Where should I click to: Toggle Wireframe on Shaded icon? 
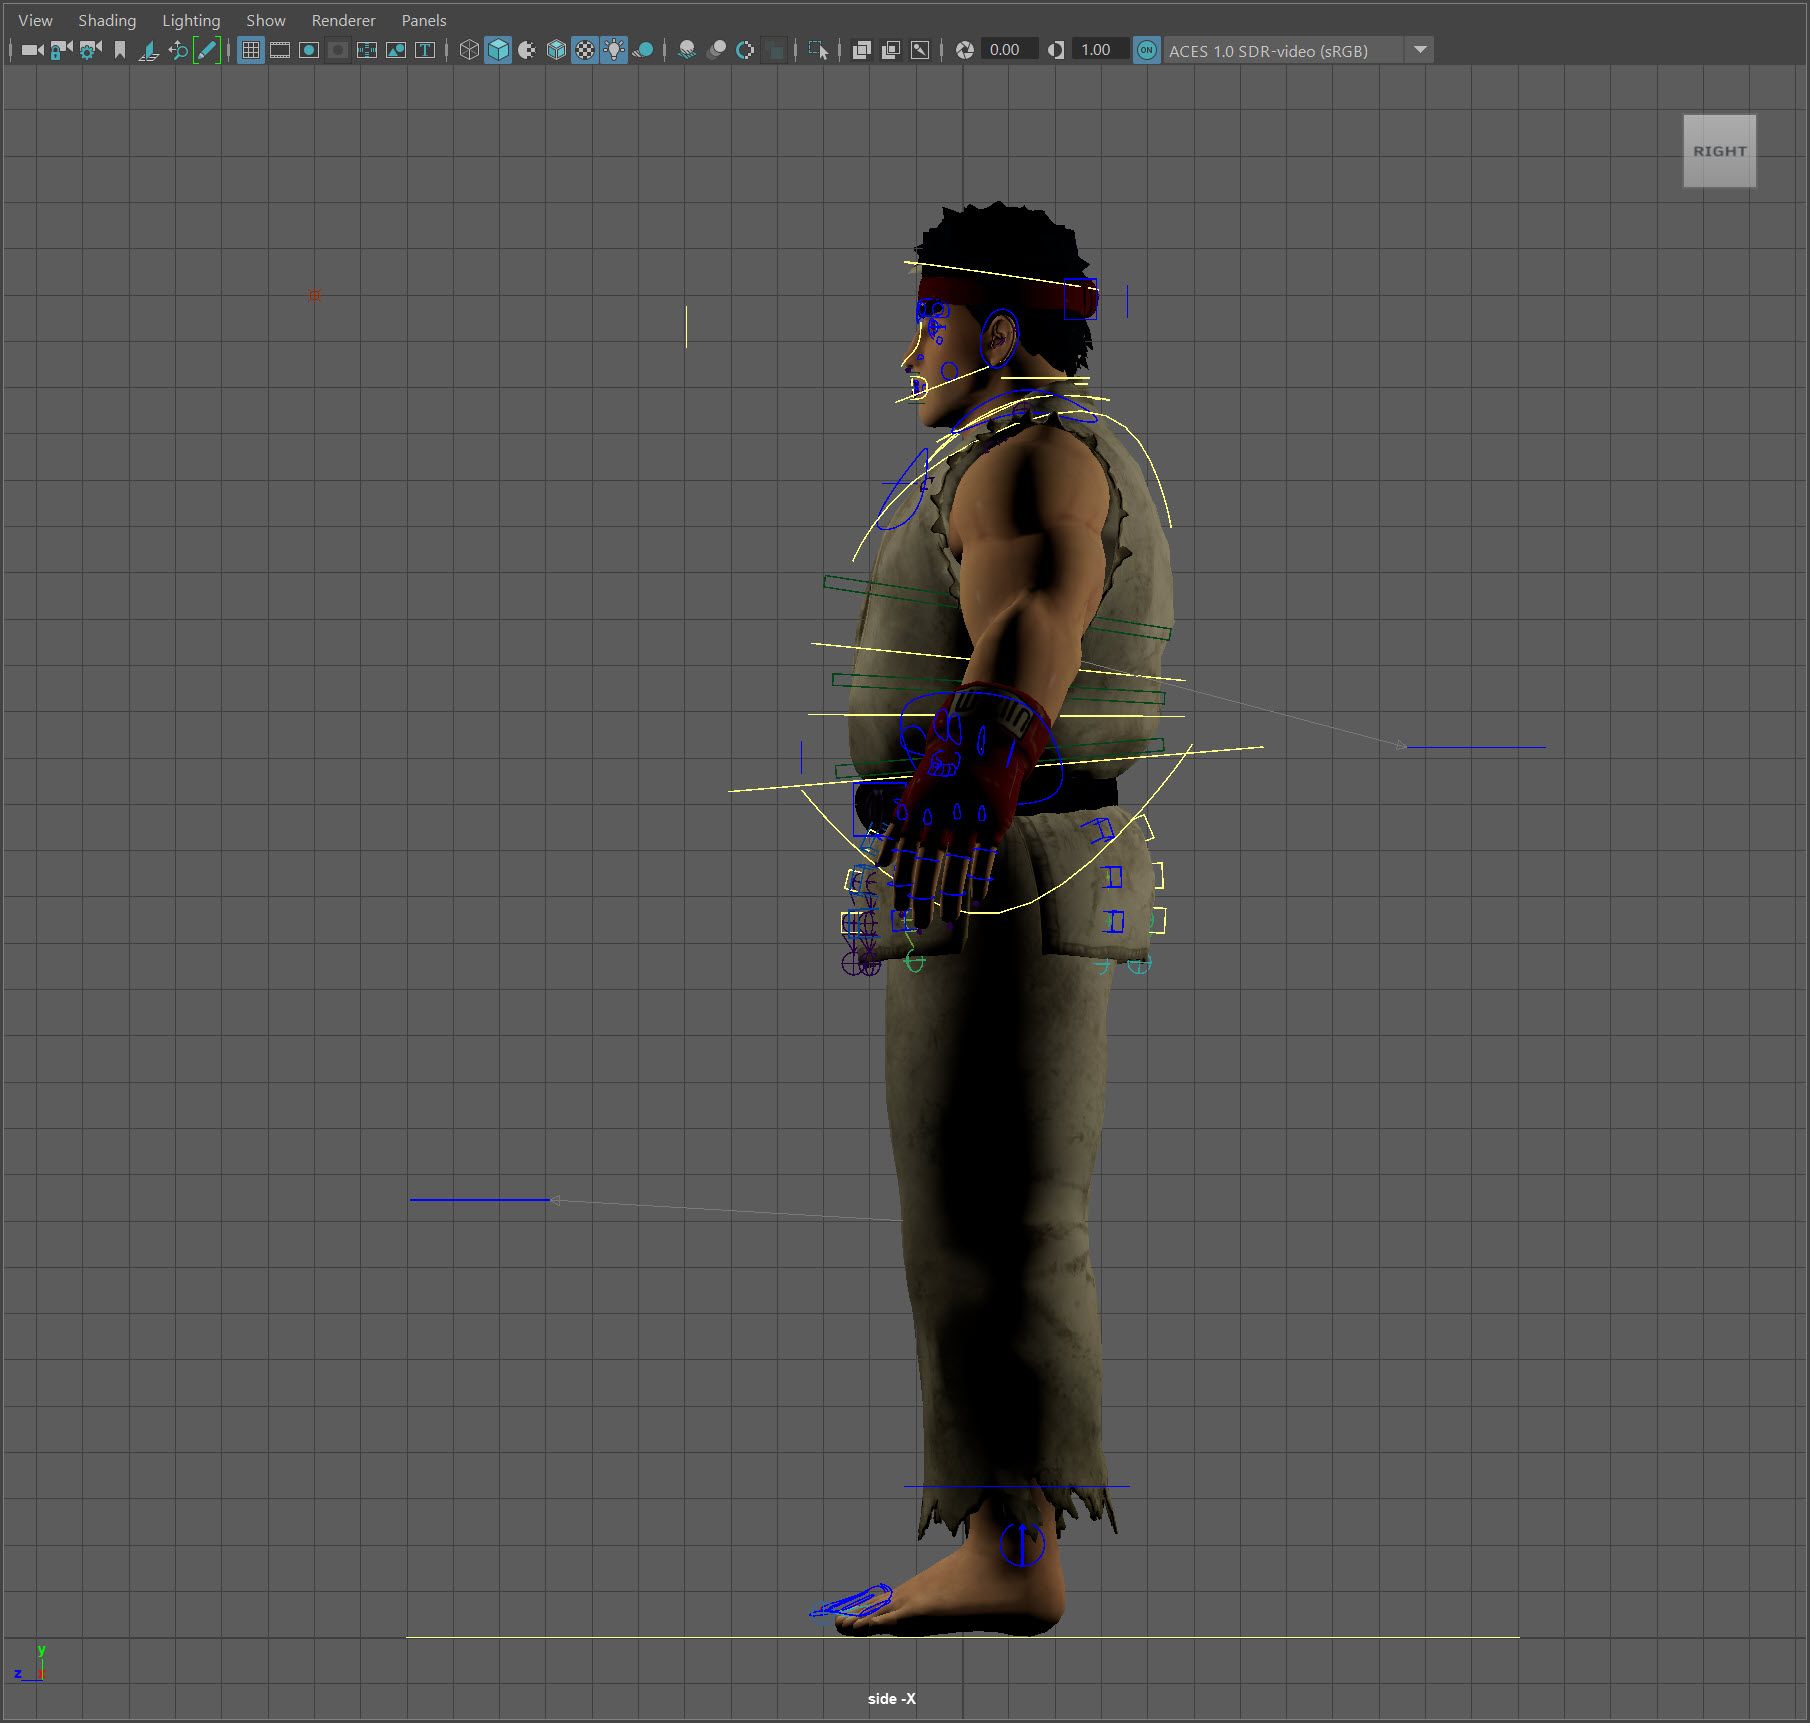(556, 50)
